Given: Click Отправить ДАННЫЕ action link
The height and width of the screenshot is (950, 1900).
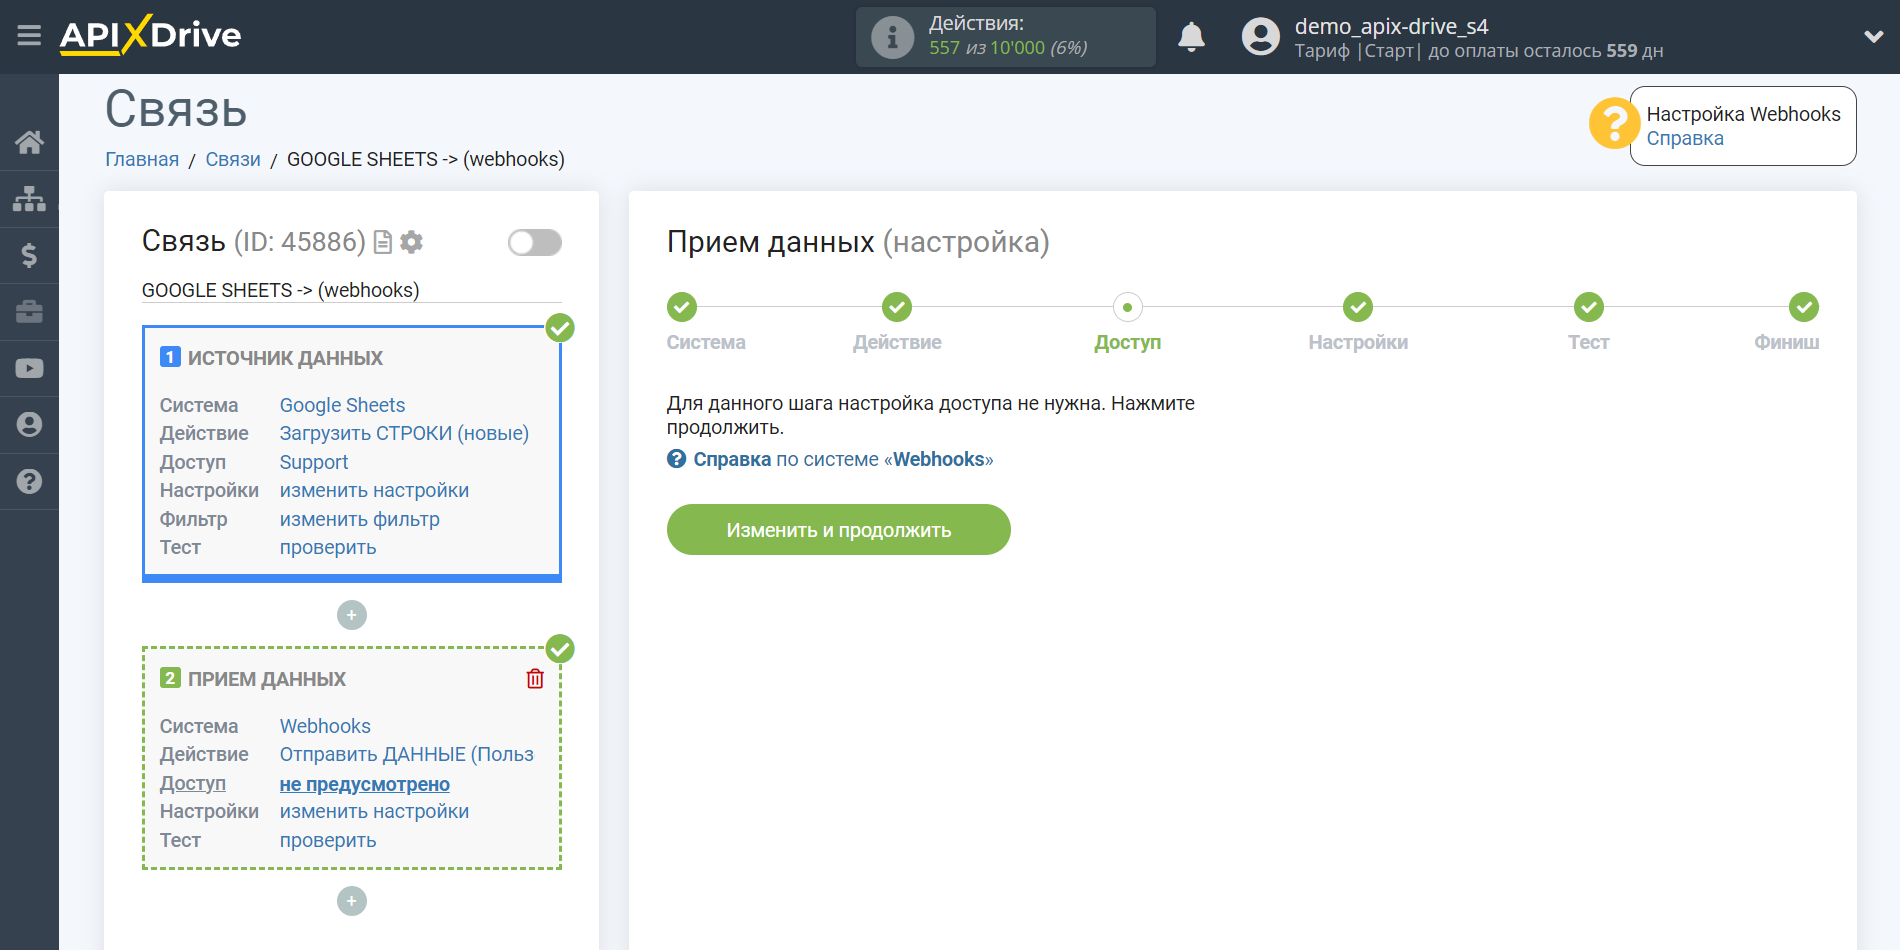Looking at the screenshot, I should coord(406,754).
